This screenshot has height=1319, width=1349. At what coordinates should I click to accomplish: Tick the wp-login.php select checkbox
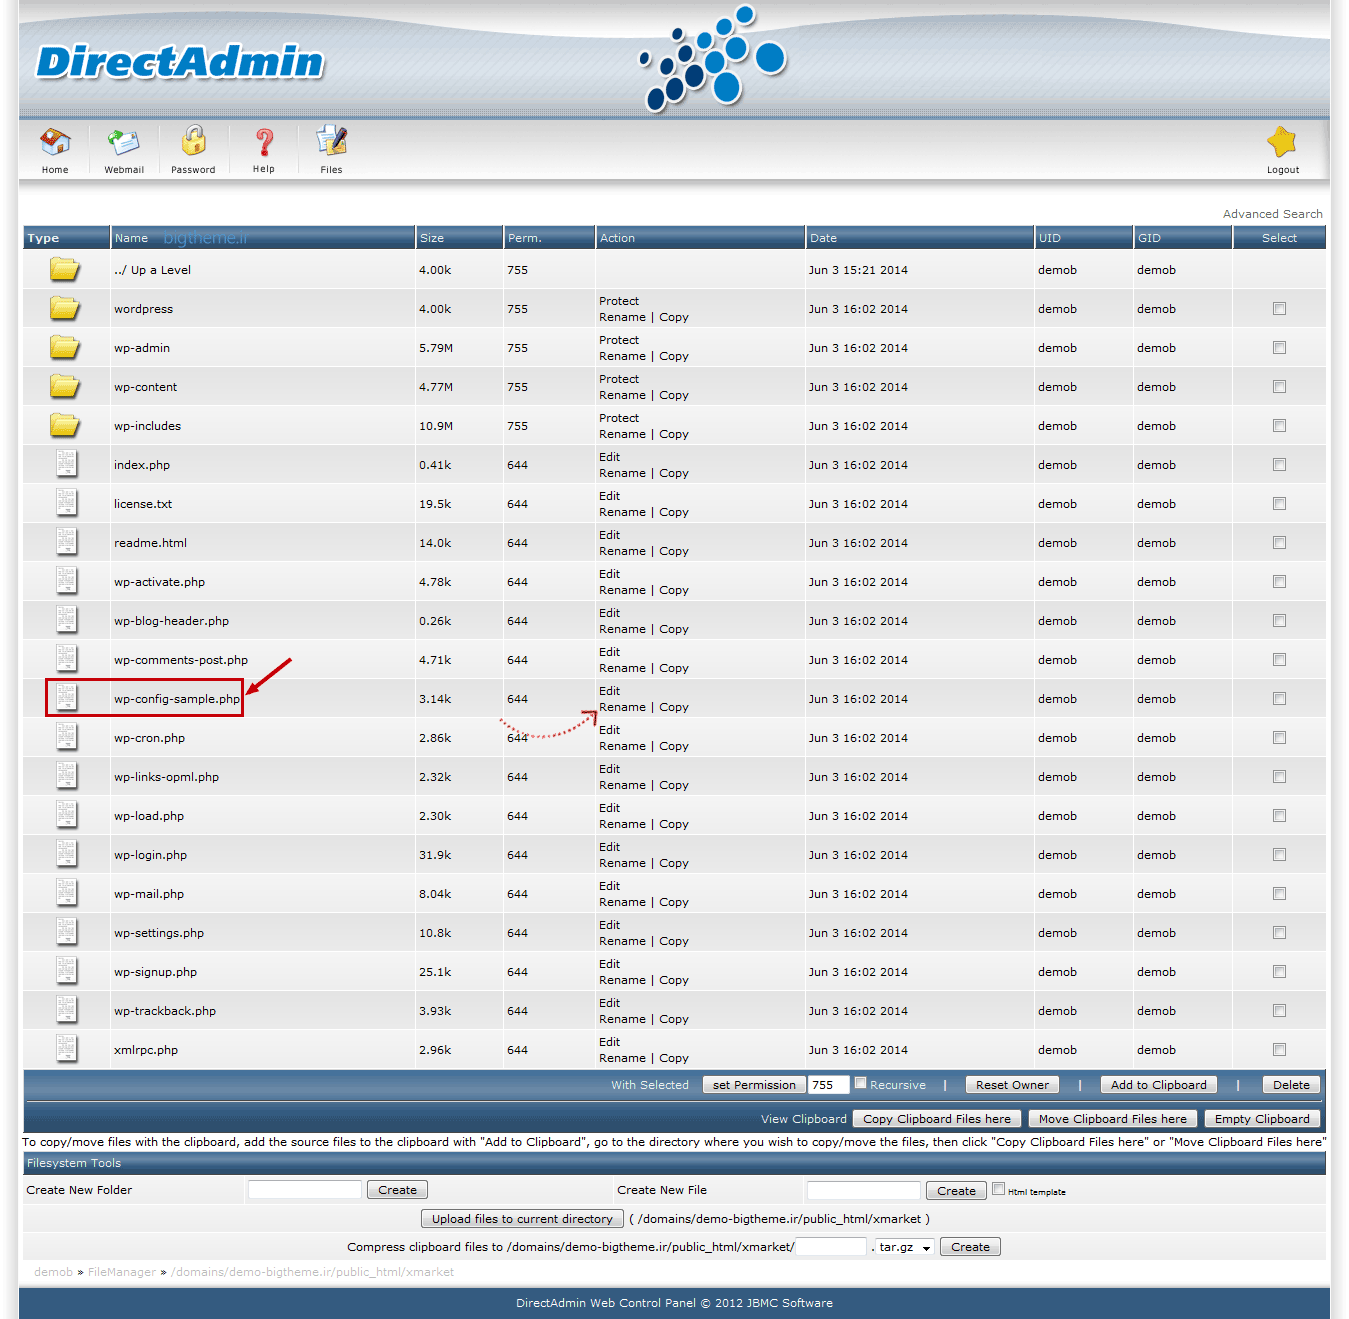(1279, 855)
